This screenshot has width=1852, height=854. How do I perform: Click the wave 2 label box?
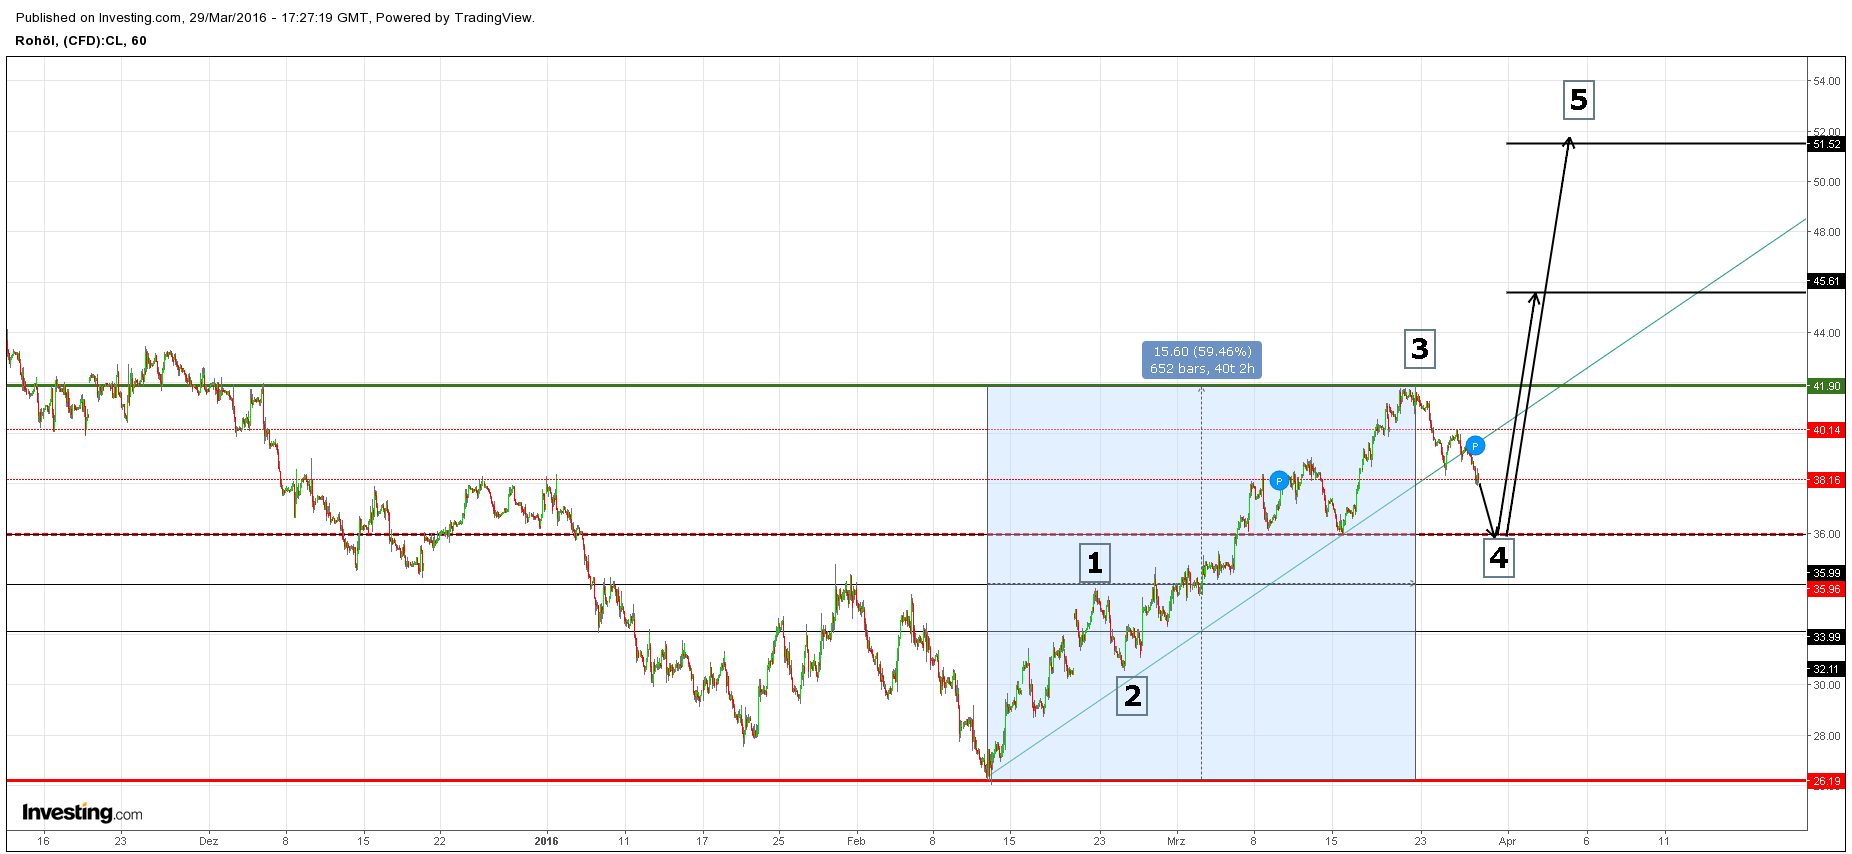point(1132,696)
